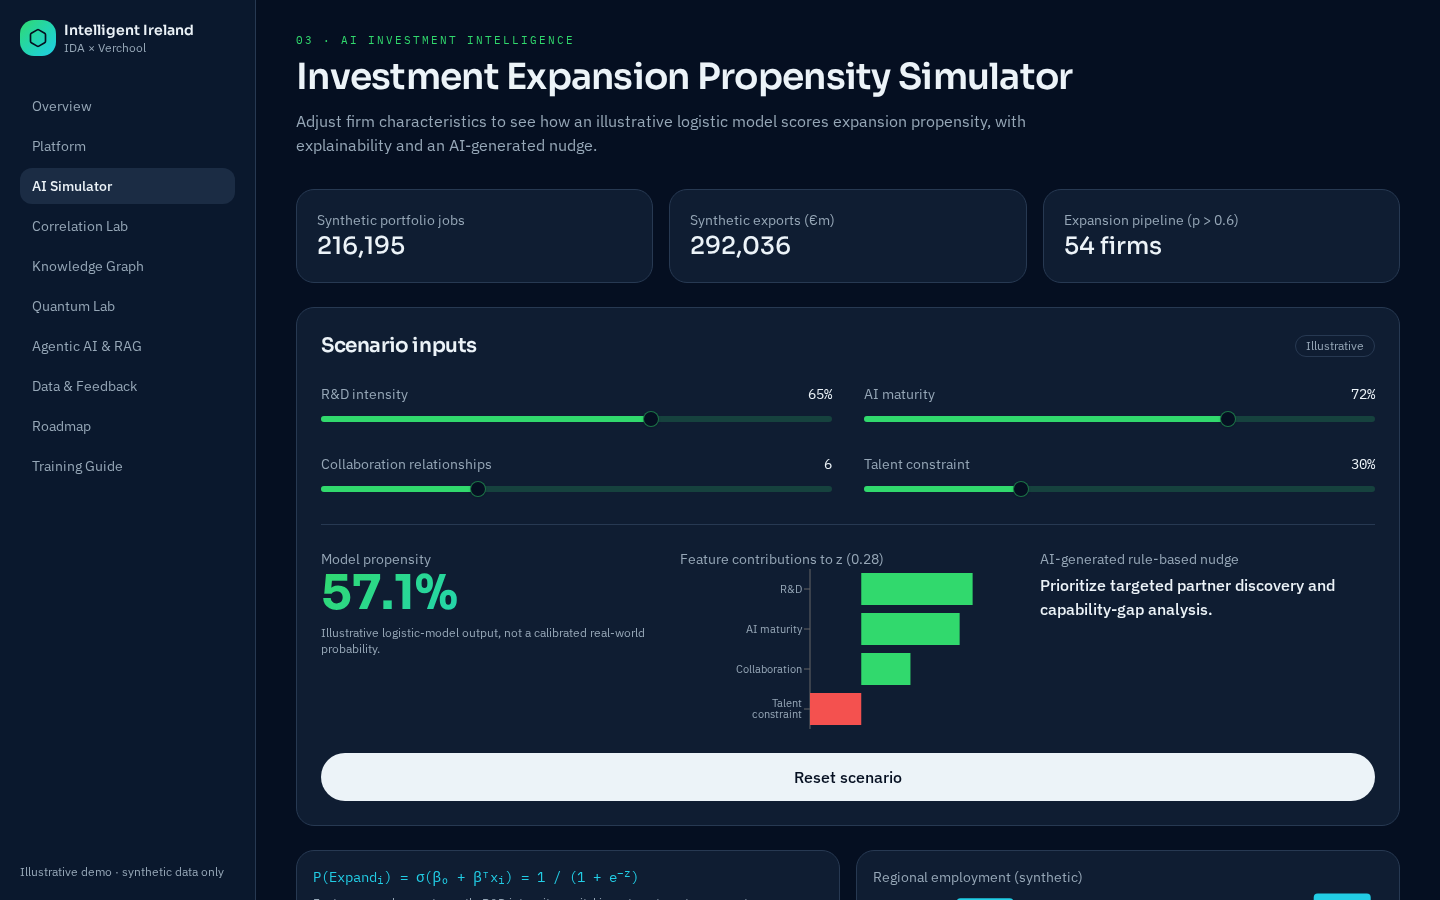Click the Reset scenario button
The height and width of the screenshot is (900, 1440).
tap(848, 777)
